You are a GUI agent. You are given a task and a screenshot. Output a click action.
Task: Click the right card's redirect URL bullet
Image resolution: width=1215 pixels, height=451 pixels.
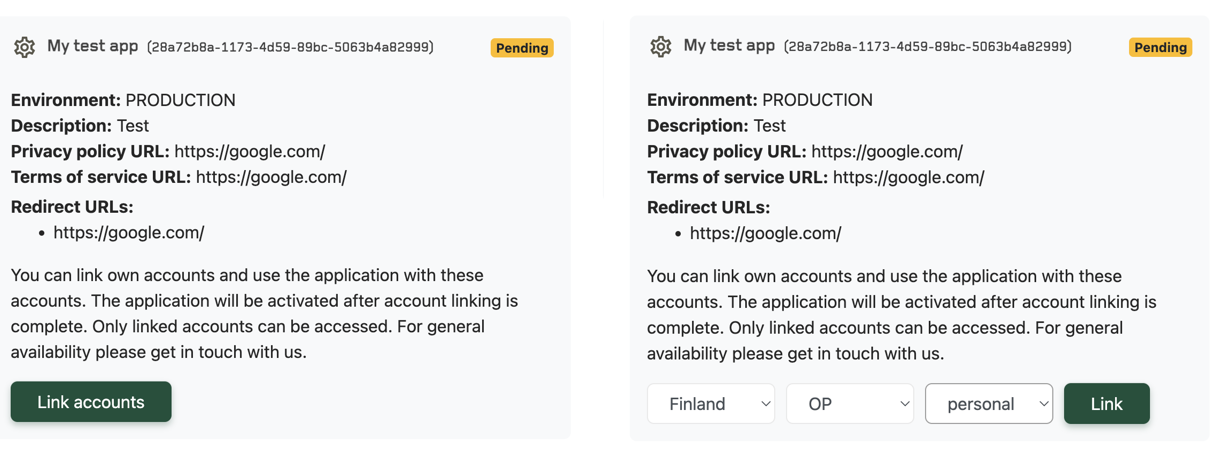click(x=766, y=233)
